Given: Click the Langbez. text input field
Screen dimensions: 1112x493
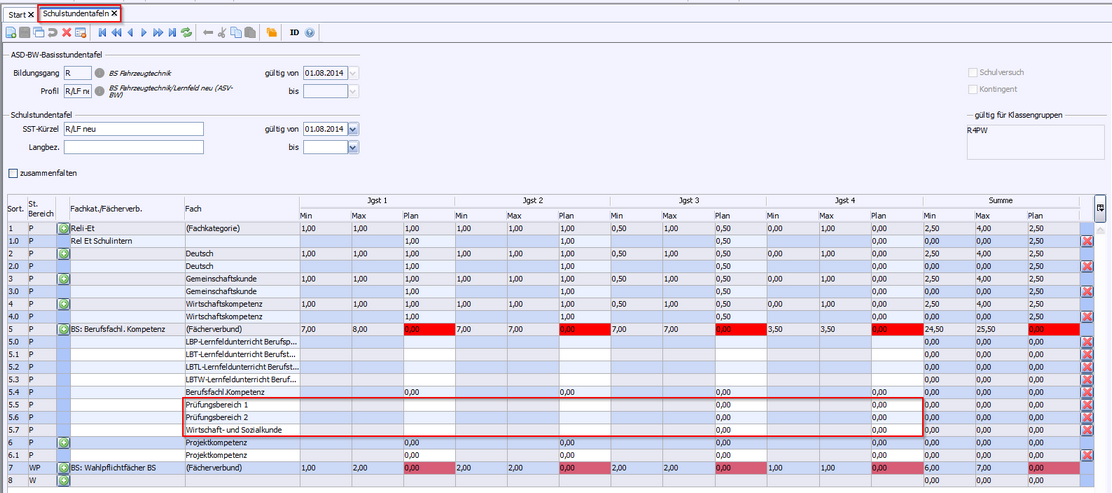Looking at the screenshot, I should coord(133,147).
